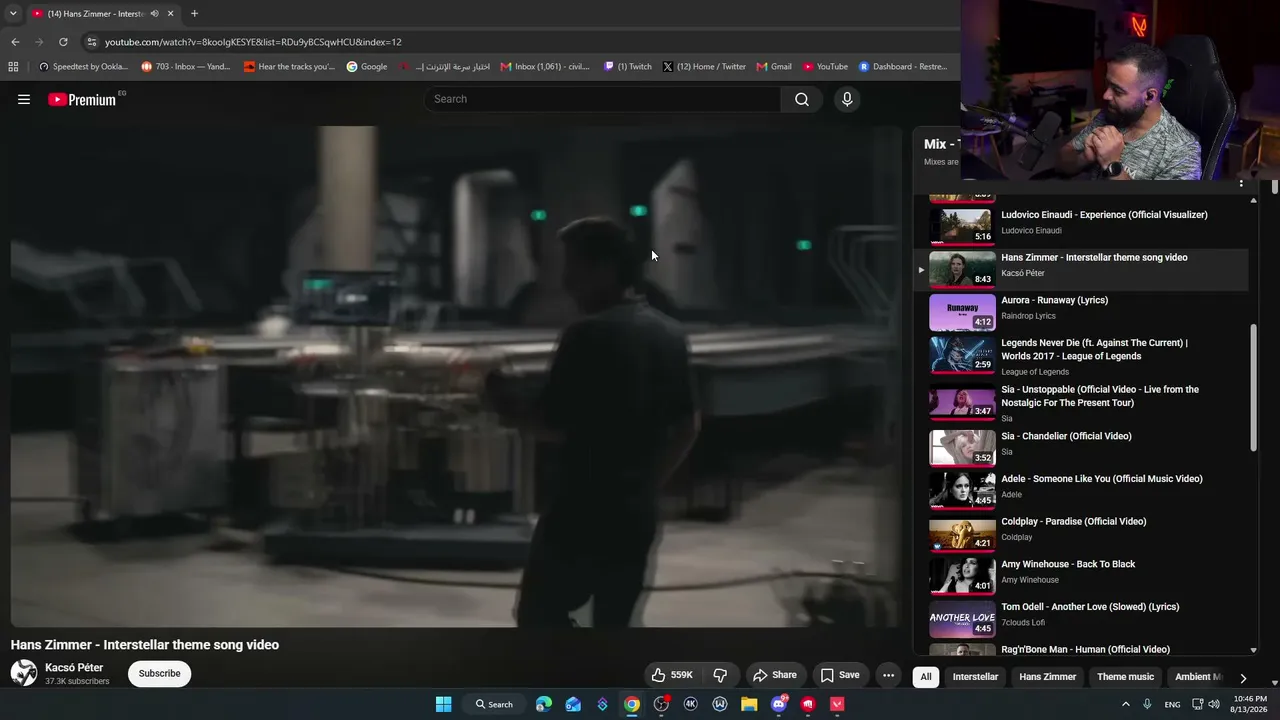Show hidden system tray icons
This screenshot has width=1280, height=720.
coord(1125,704)
